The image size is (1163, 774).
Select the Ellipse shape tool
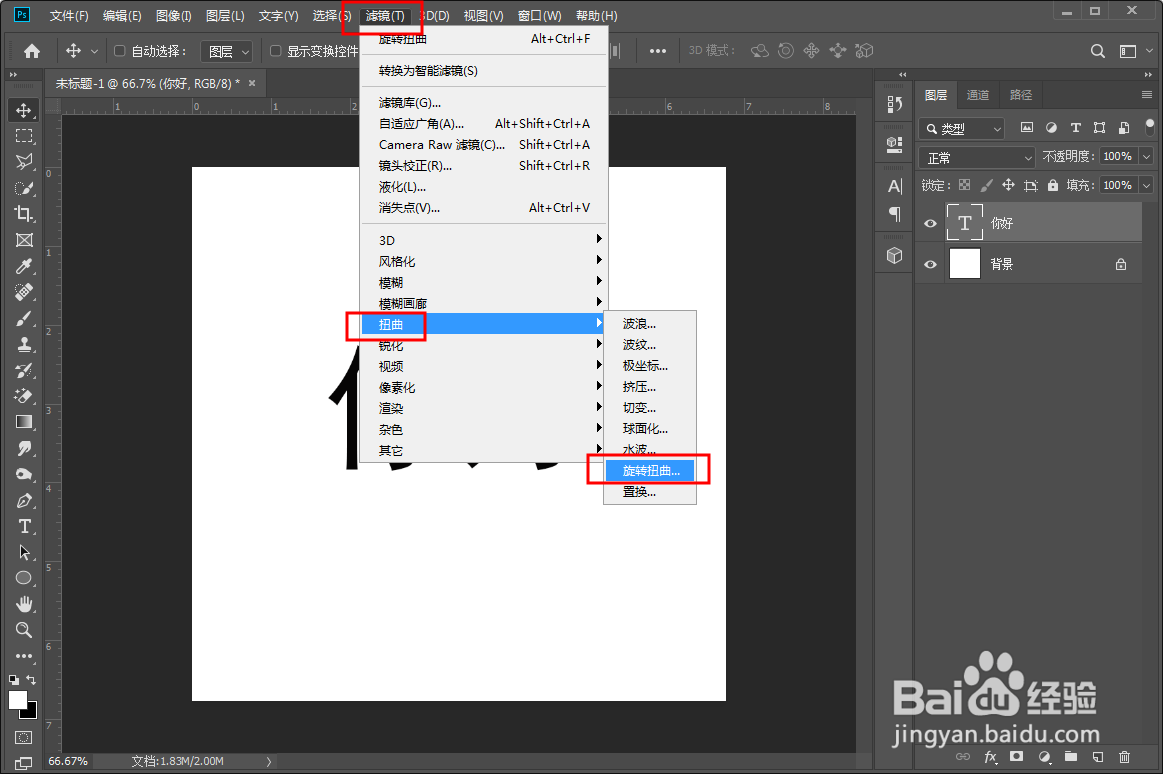click(24, 578)
